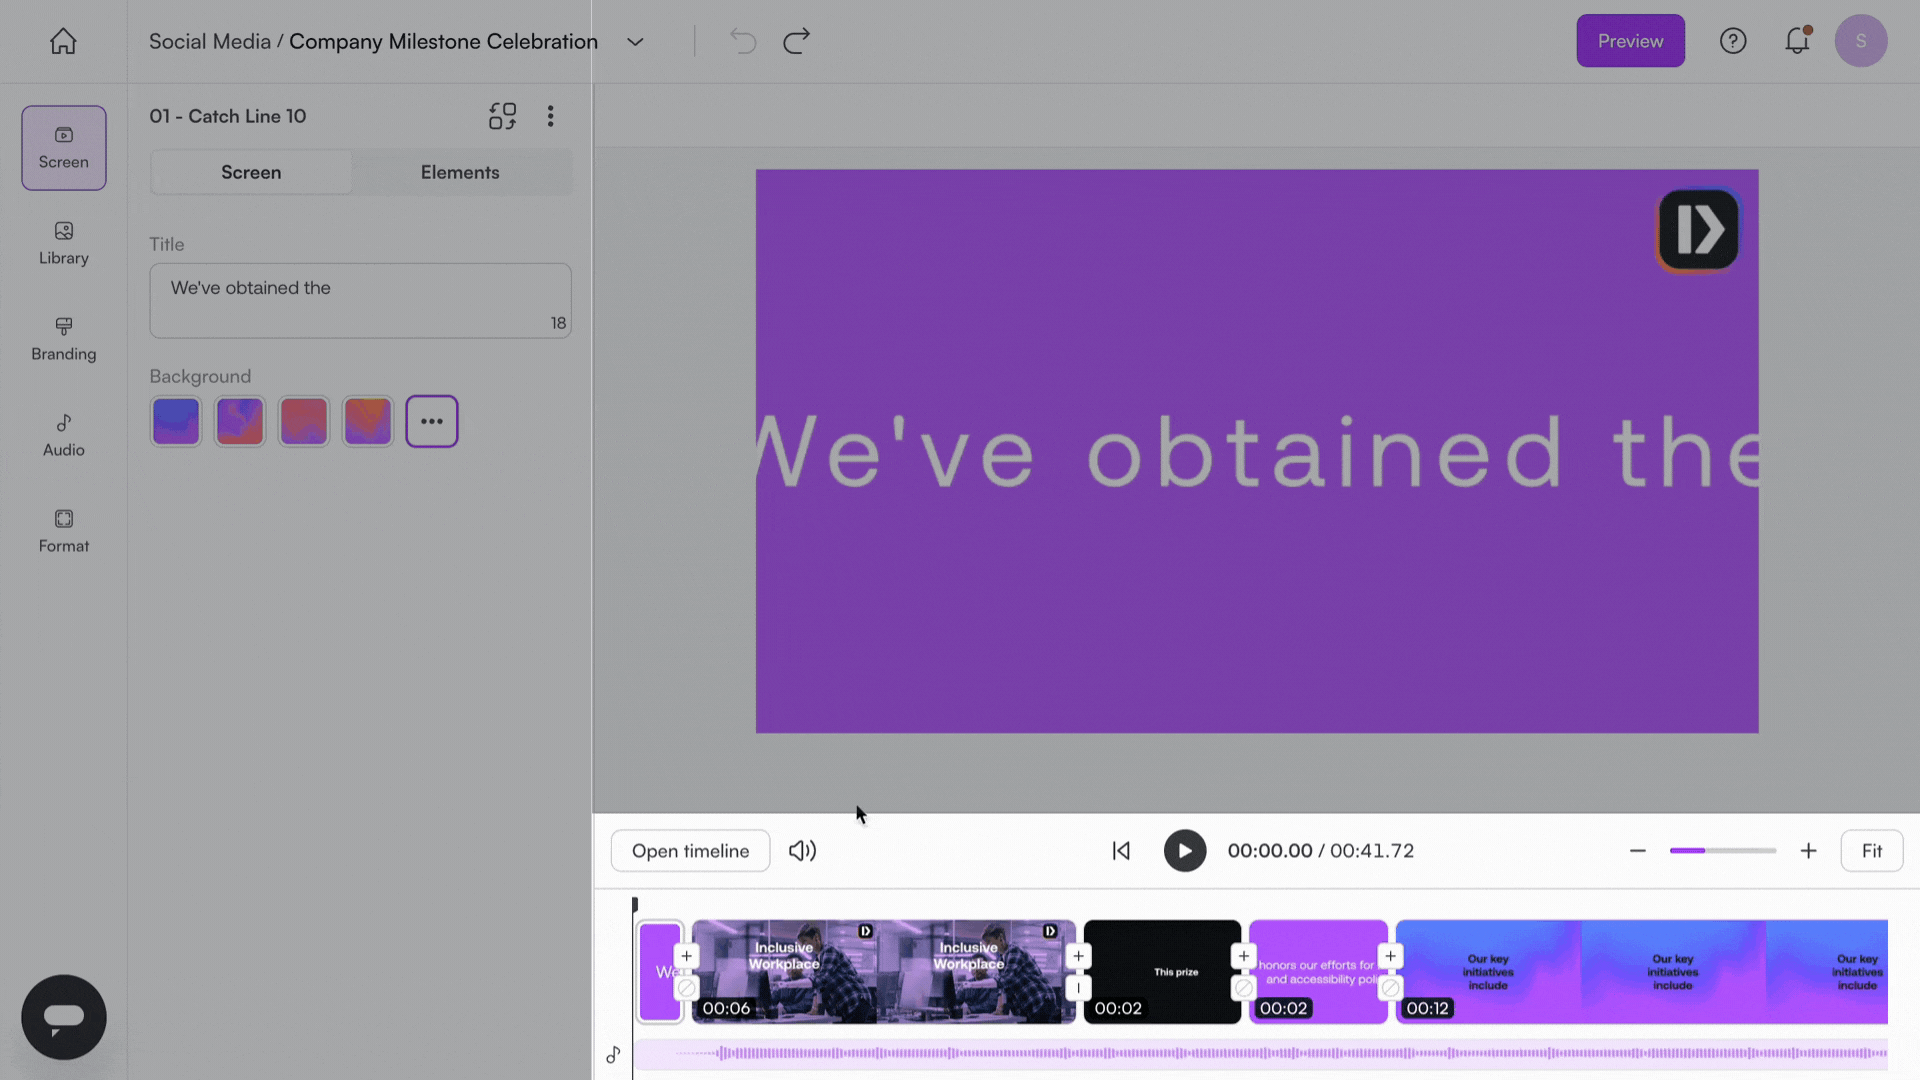Toggle transition icon after first timeline clip
This screenshot has height=1080, width=1920.
click(x=686, y=989)
